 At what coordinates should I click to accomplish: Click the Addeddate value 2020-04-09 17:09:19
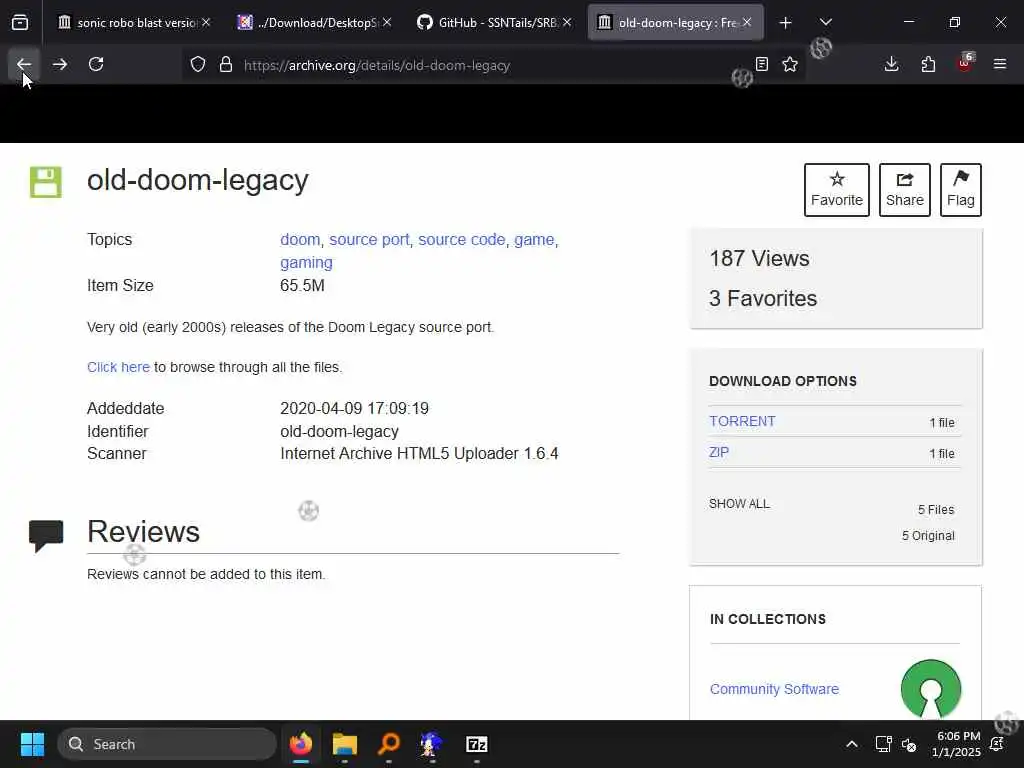point(355,408)
